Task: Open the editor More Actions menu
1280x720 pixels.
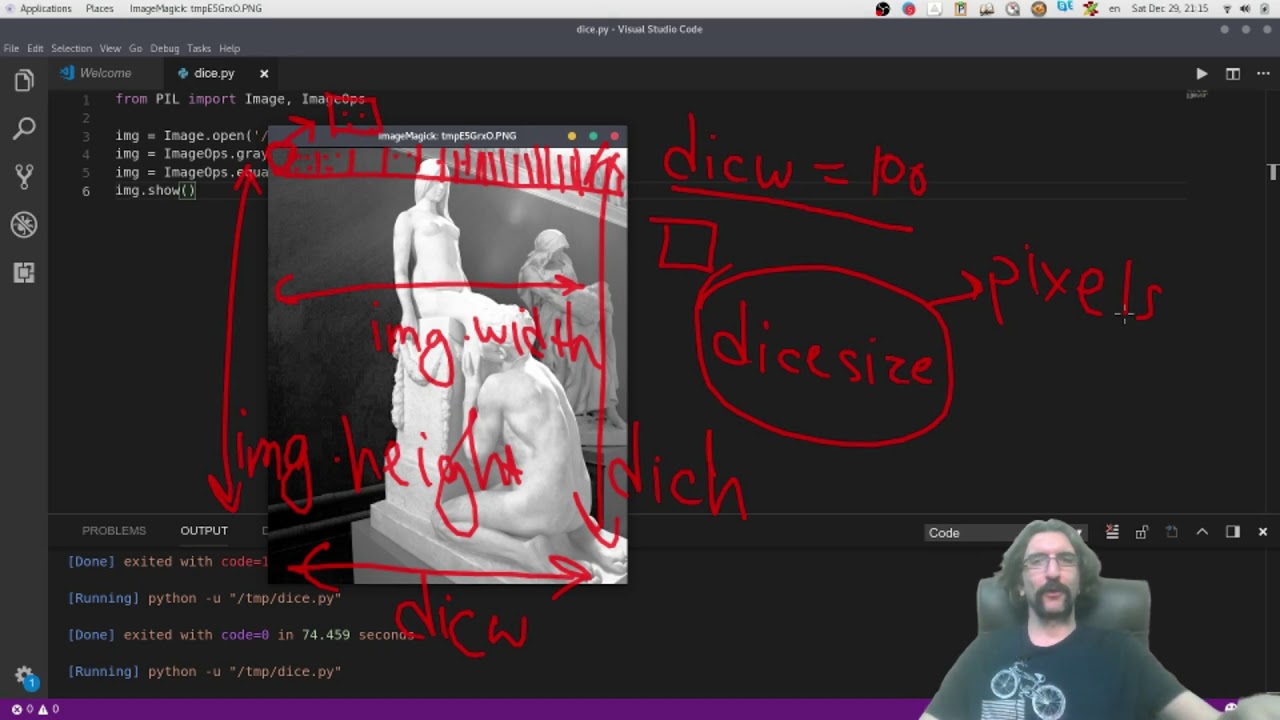Action: [x=1262, y=73]
